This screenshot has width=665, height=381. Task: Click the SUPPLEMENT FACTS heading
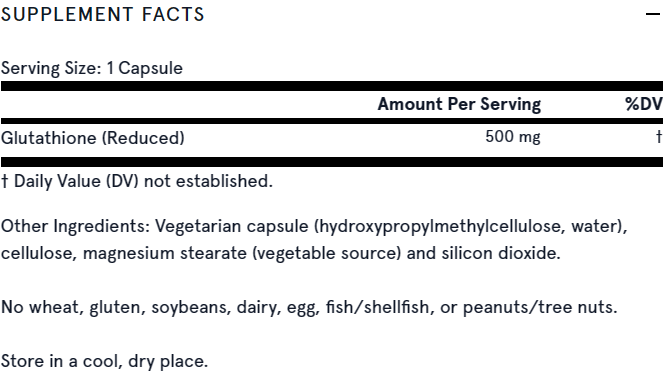(x=103, y=14)
